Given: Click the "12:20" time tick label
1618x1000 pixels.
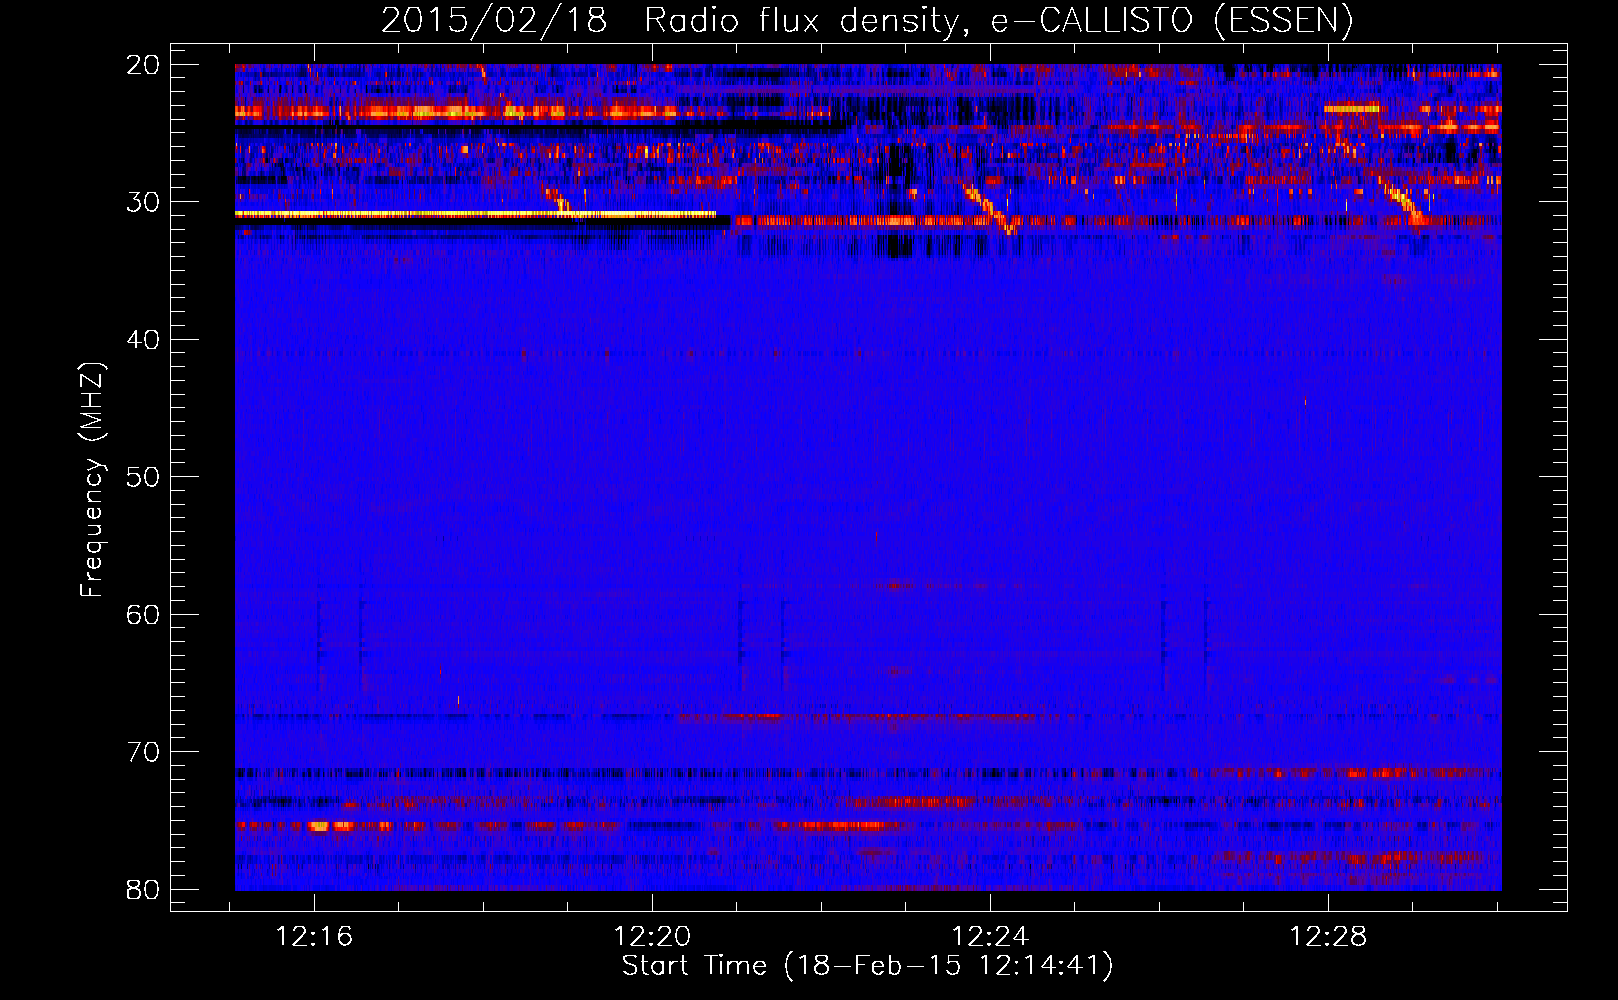Looking at the screenshot, I should (x=652, y=937).
